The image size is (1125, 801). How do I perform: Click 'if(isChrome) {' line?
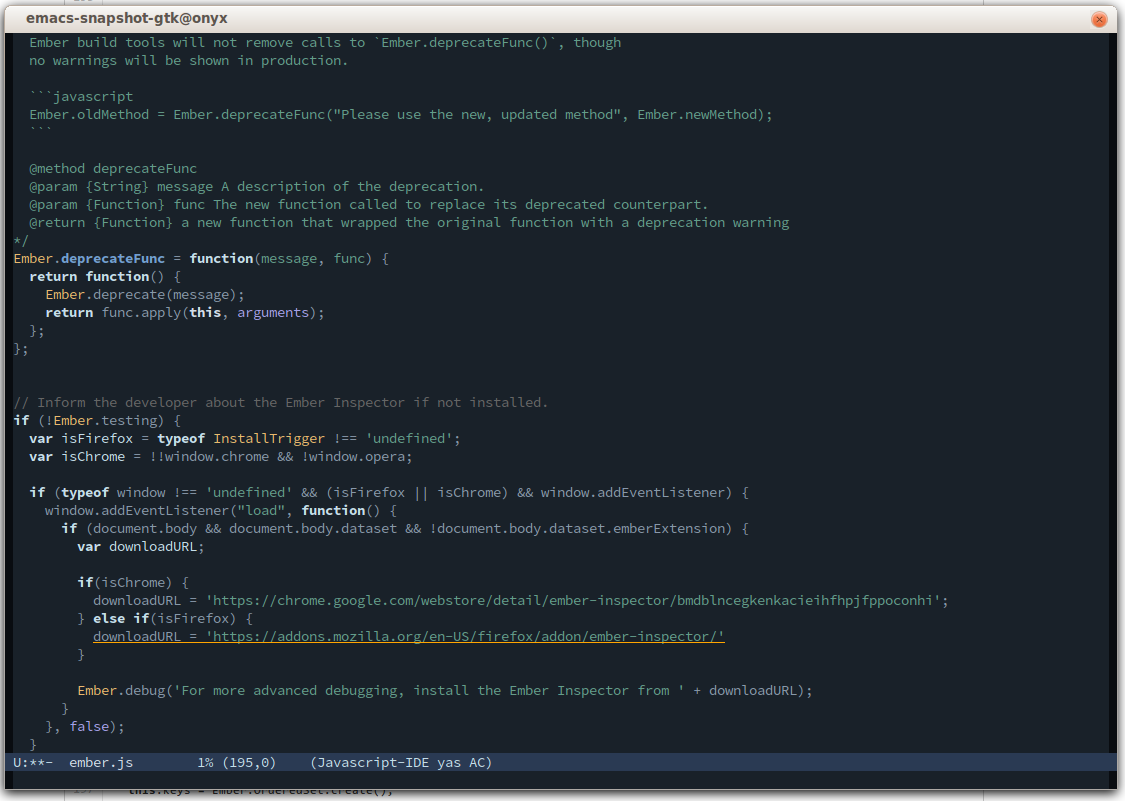133,582
